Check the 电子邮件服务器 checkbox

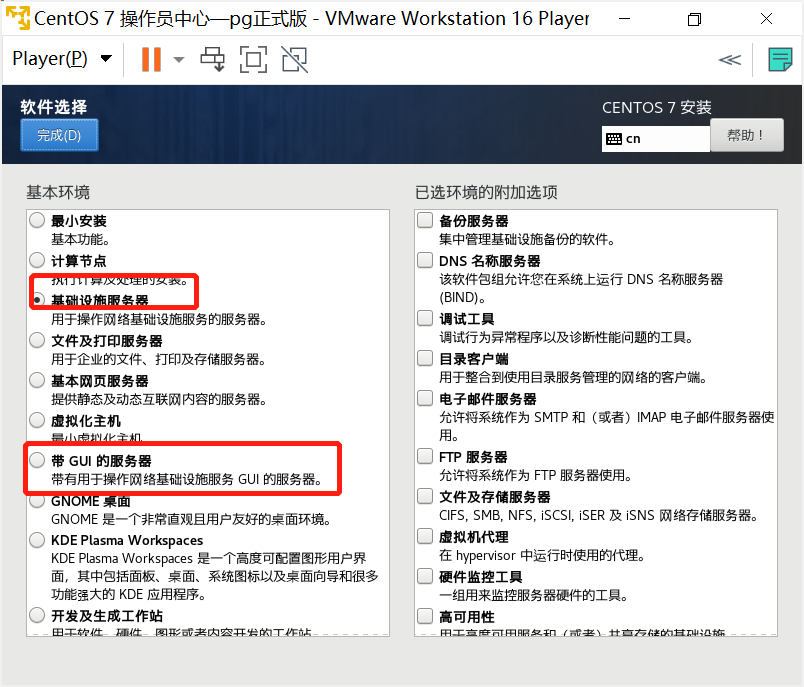[425, 398]
